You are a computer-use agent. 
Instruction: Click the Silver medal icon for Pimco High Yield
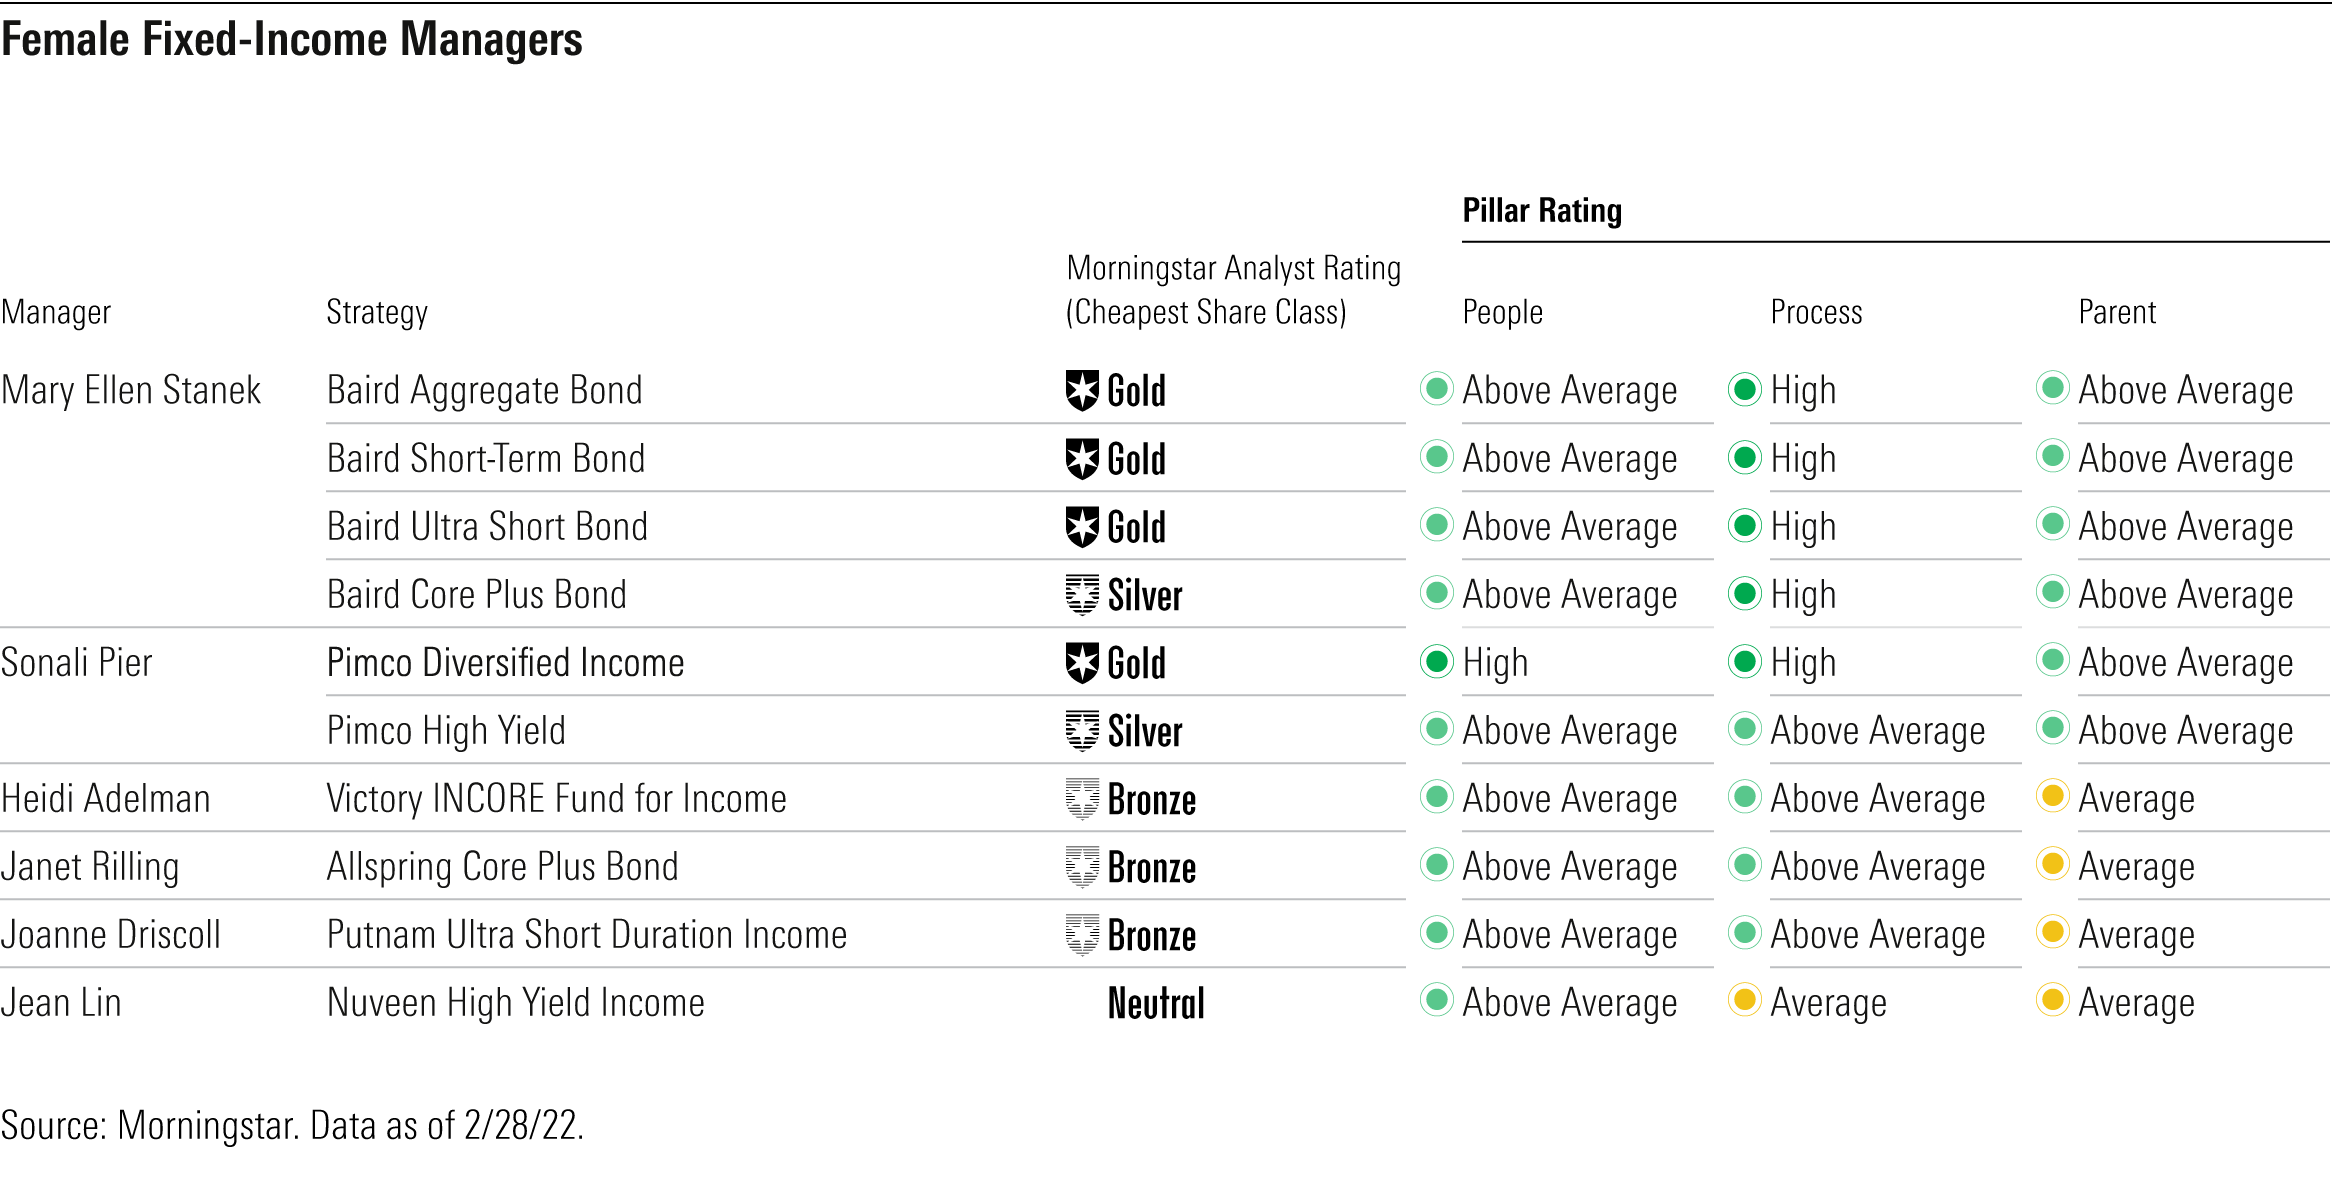[1082, 731]
